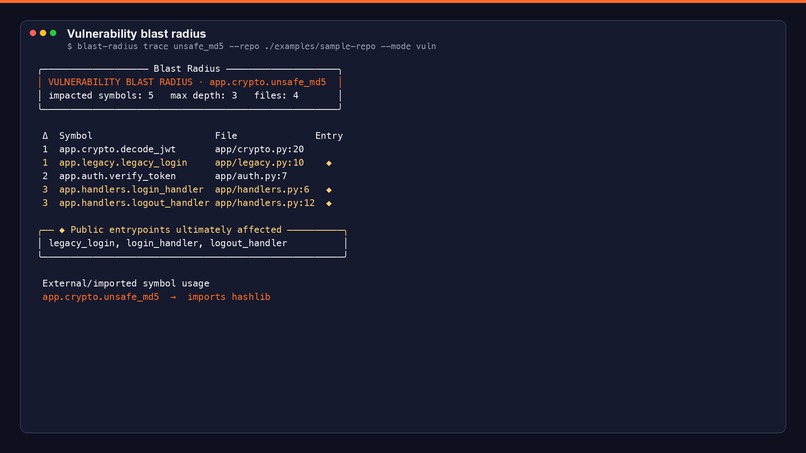Click 'max depth: 3' stat
Viewport: 806px width, 453px height.
[x=204, y=95]
